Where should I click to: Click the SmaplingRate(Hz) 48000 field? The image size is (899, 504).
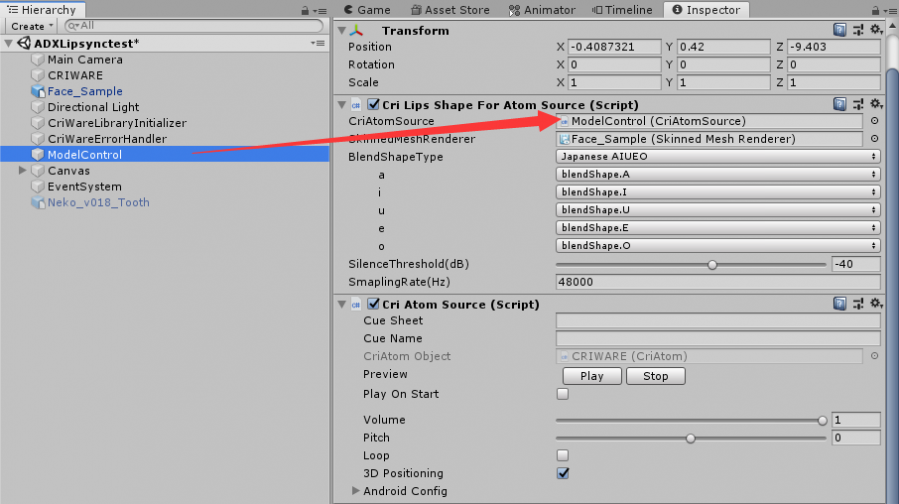718,282
